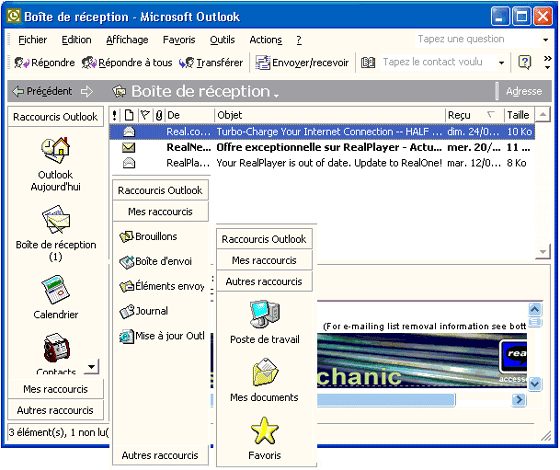Open Outlook Aujourd'hui shortcut icon
The height and width of the screenshot is (470, 560).
[55, 150]
